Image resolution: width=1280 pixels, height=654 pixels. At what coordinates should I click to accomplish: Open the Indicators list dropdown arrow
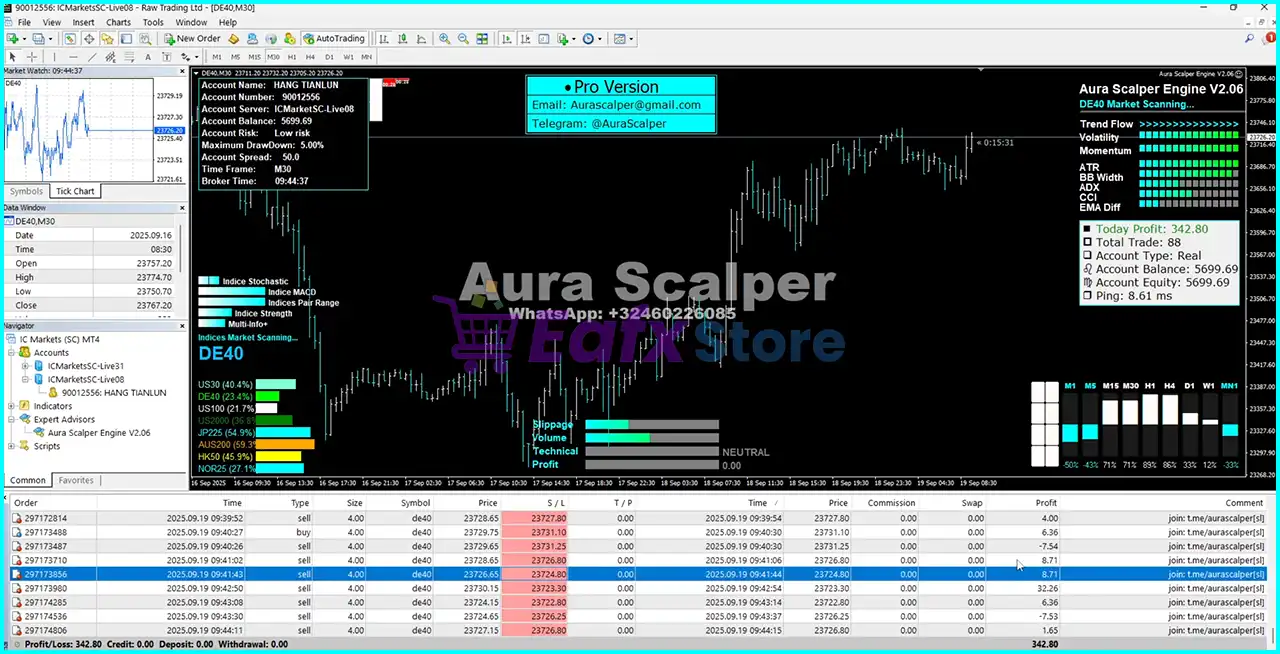pos(574,39)
